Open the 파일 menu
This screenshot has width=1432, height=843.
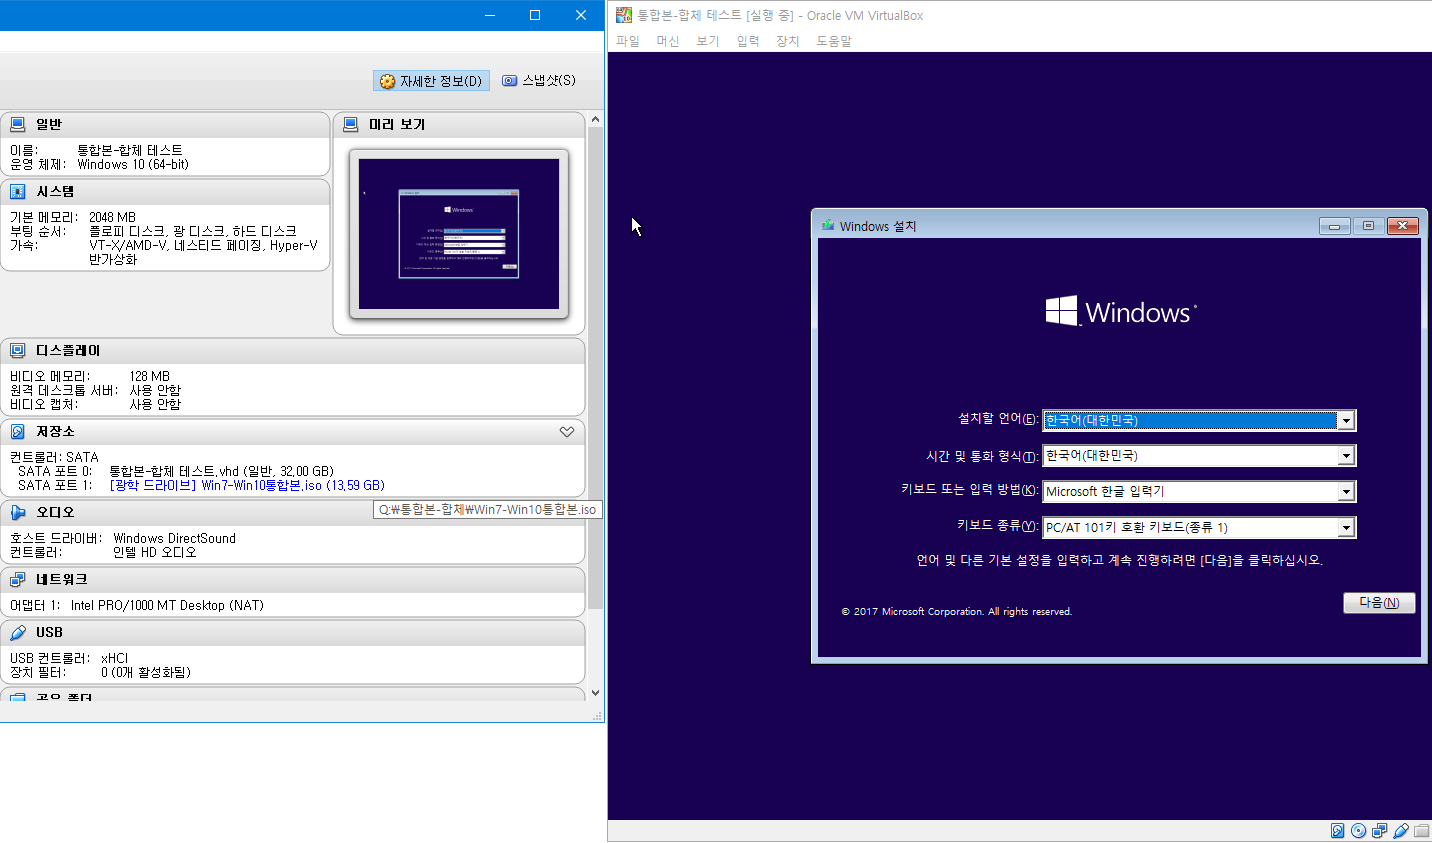628,41
